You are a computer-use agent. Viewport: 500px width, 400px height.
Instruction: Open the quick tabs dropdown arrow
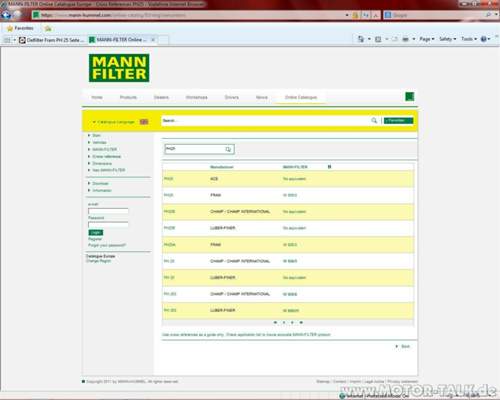click(15, 40)
